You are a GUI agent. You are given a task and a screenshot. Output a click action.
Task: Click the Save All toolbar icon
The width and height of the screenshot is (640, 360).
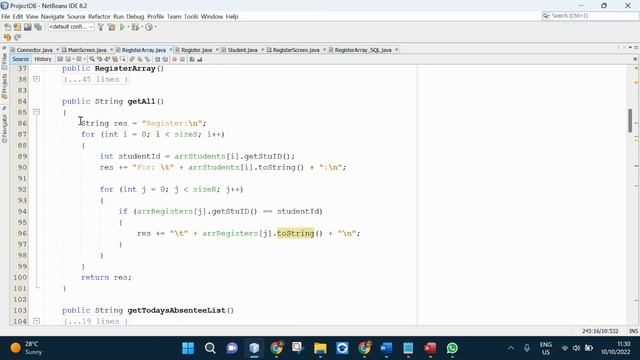pos(38,27)
